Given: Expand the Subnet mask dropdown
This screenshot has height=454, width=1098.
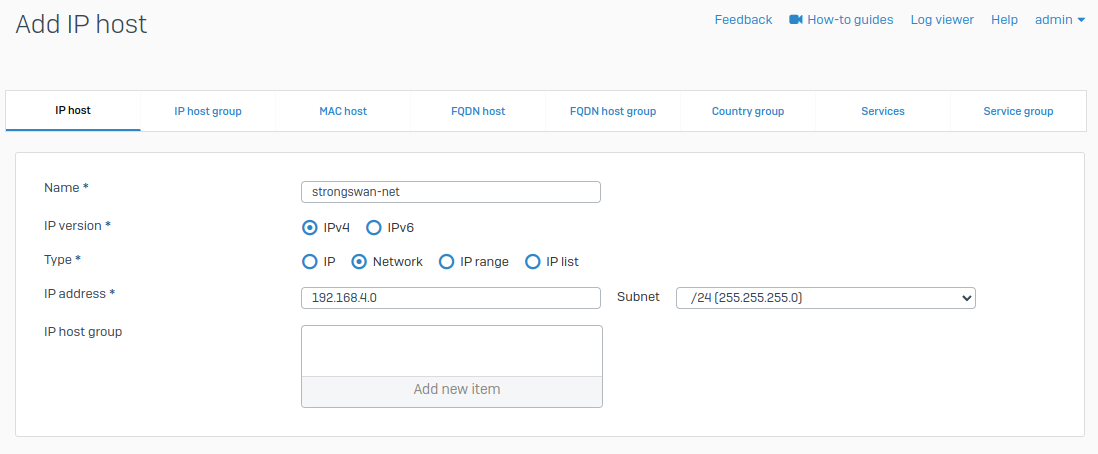Looking at the screenshot, I should [825, 298].
